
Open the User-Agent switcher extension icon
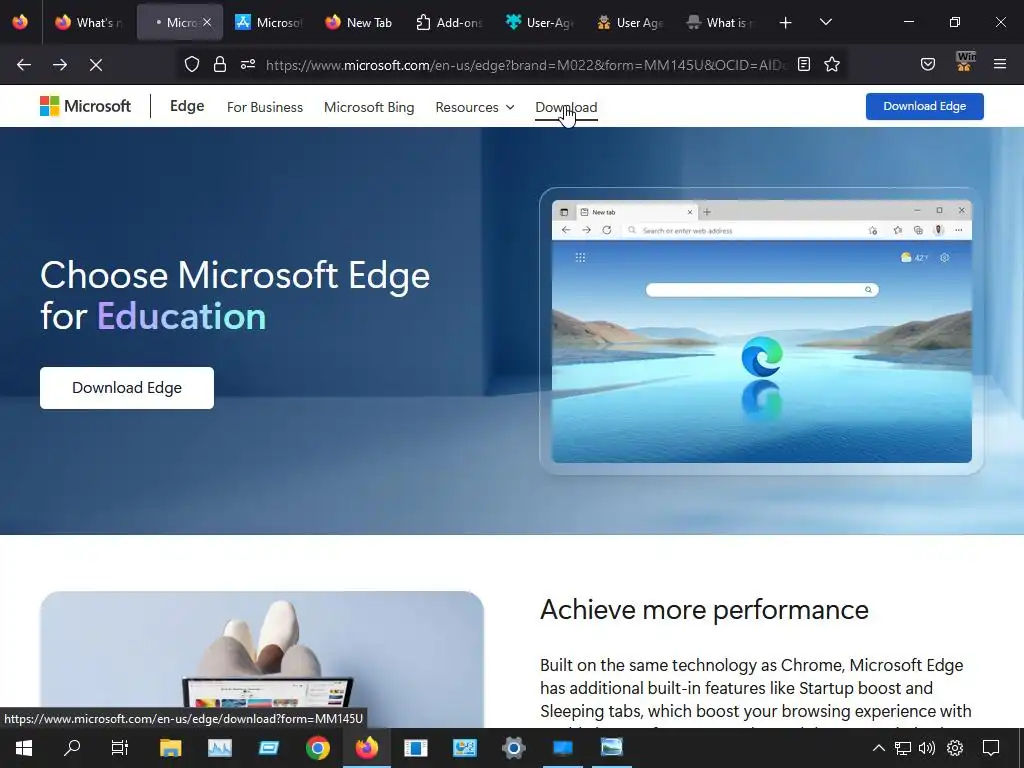tap(964, 63)
